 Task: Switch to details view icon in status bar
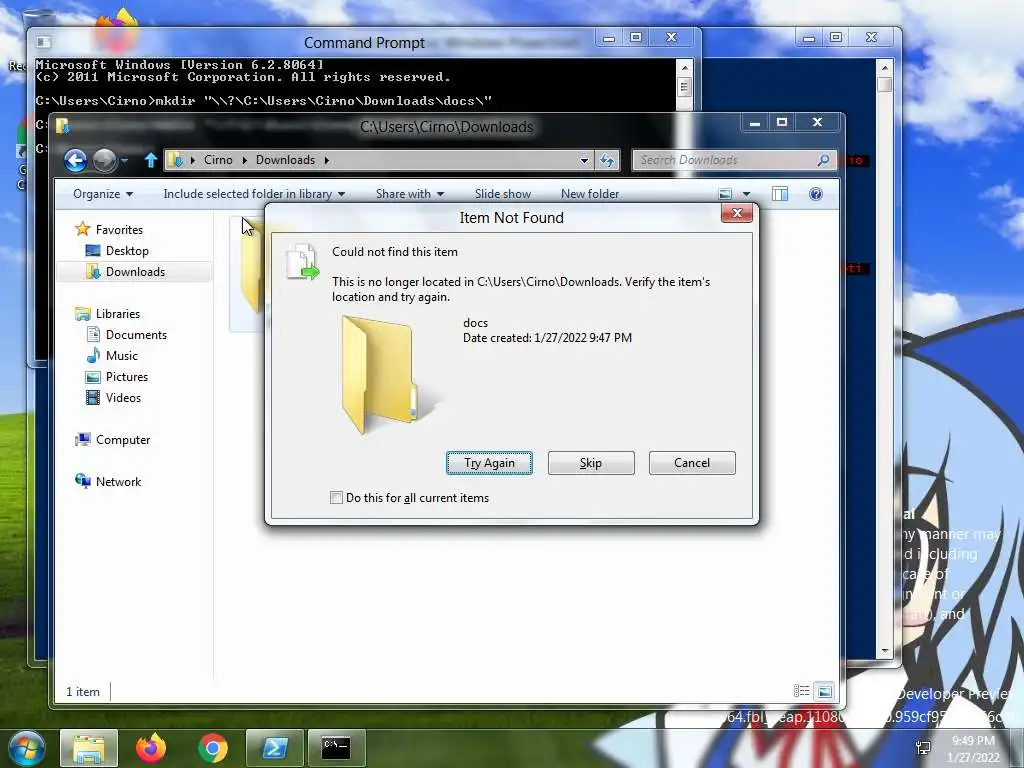coord(801,691)
